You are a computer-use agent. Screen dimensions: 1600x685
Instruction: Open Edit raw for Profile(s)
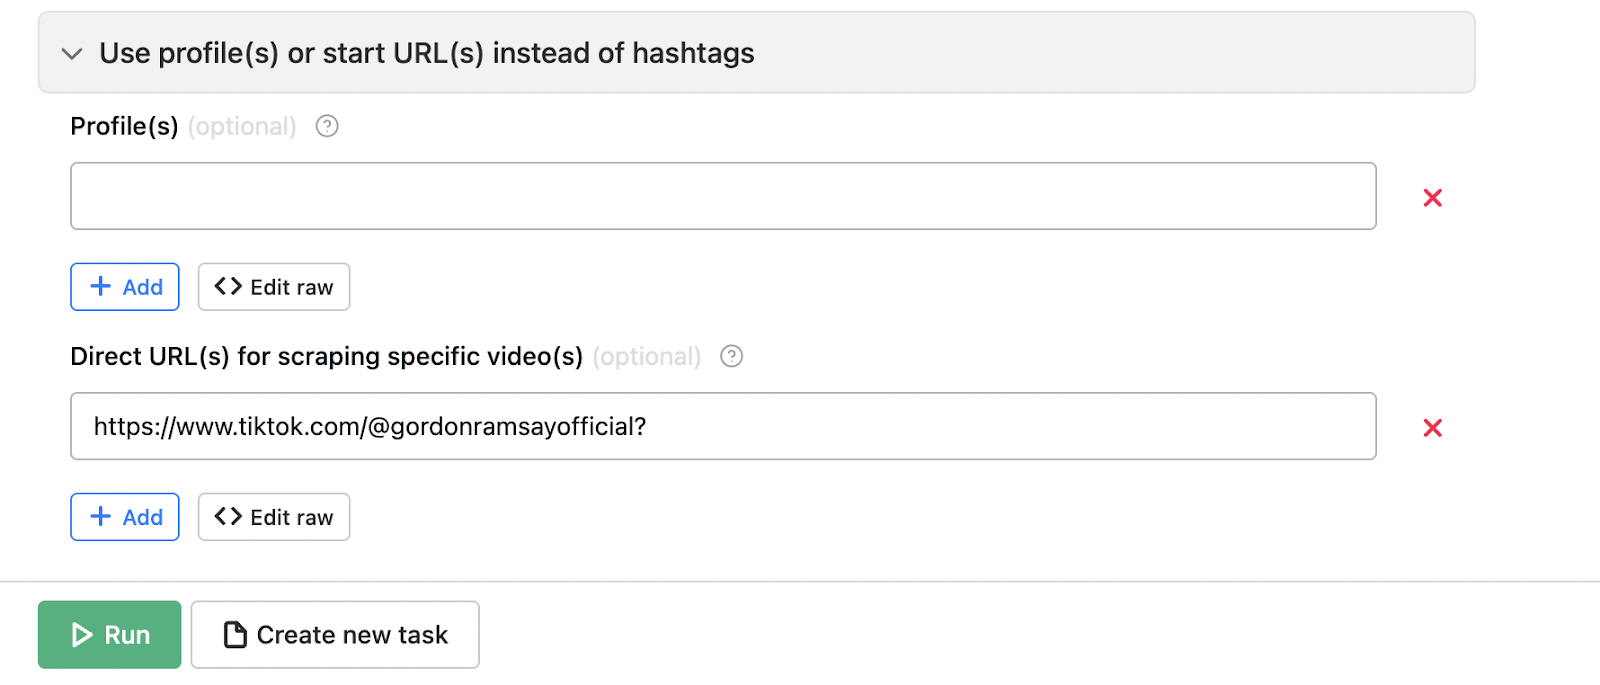(274, 287)
